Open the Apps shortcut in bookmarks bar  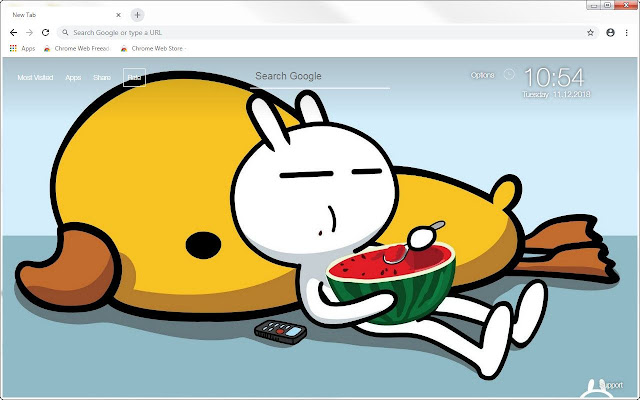tap(22, 49)
